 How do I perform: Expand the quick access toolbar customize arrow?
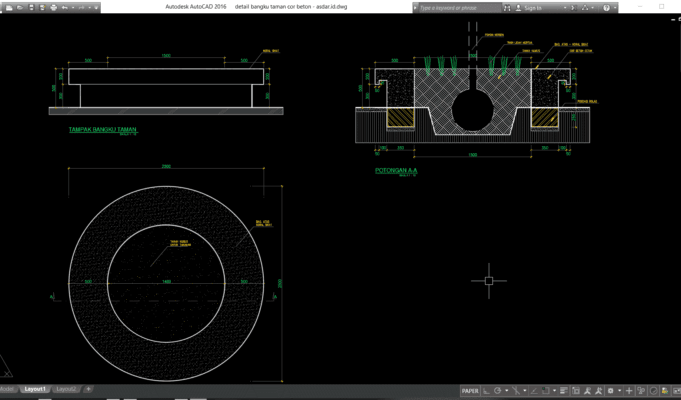[96, 7]
